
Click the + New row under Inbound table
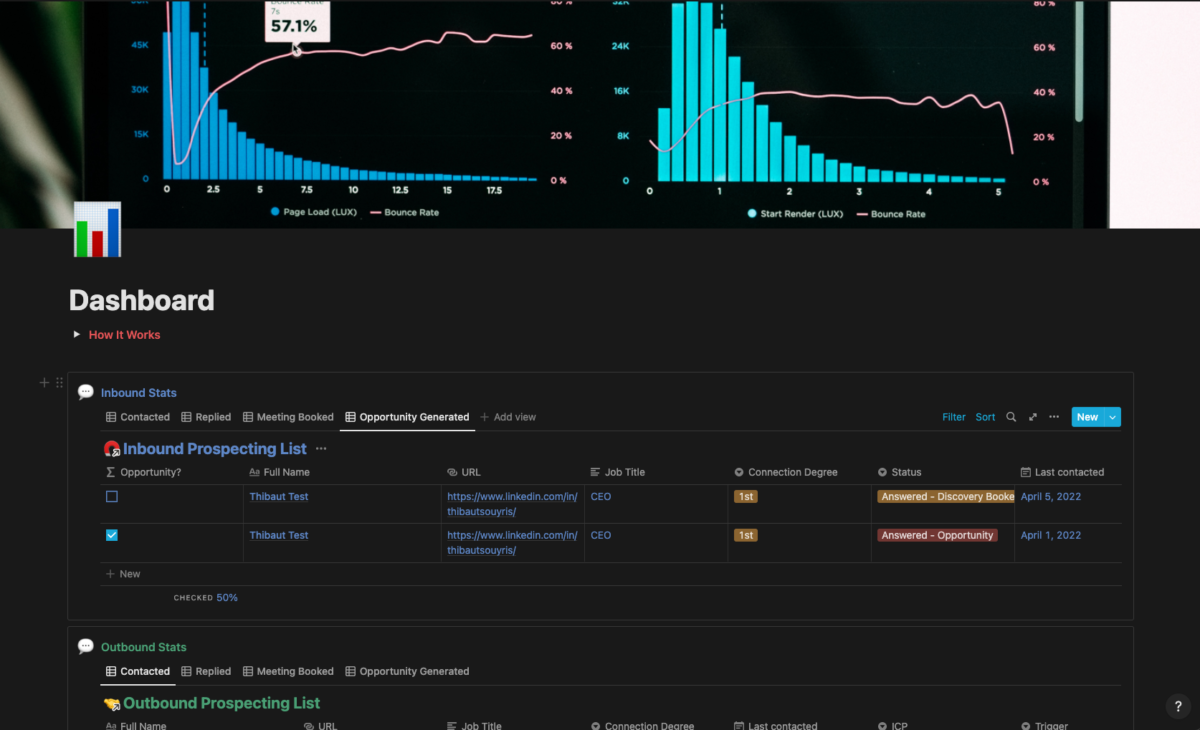[124, 574]
